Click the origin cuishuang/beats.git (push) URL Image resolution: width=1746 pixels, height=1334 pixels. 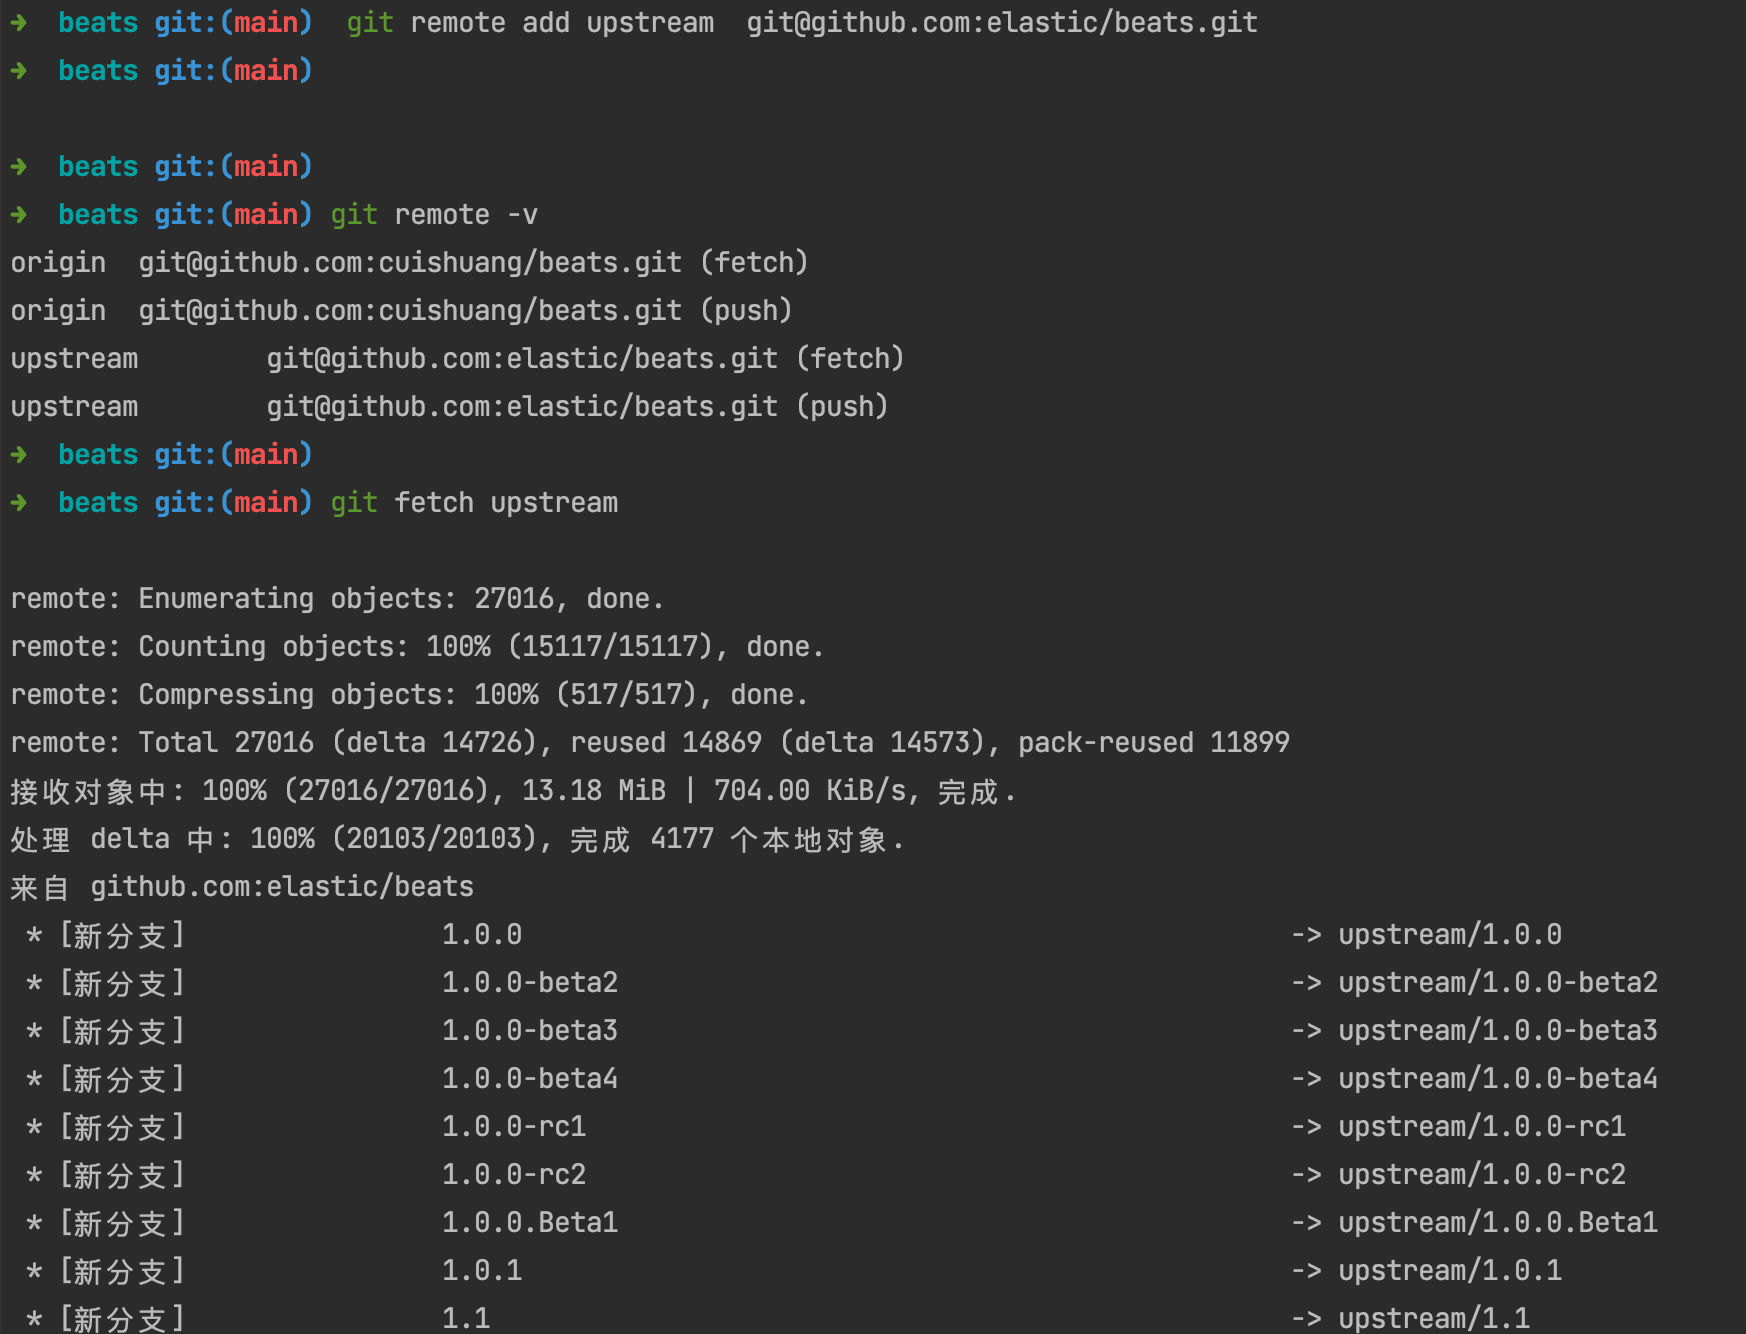410,311
